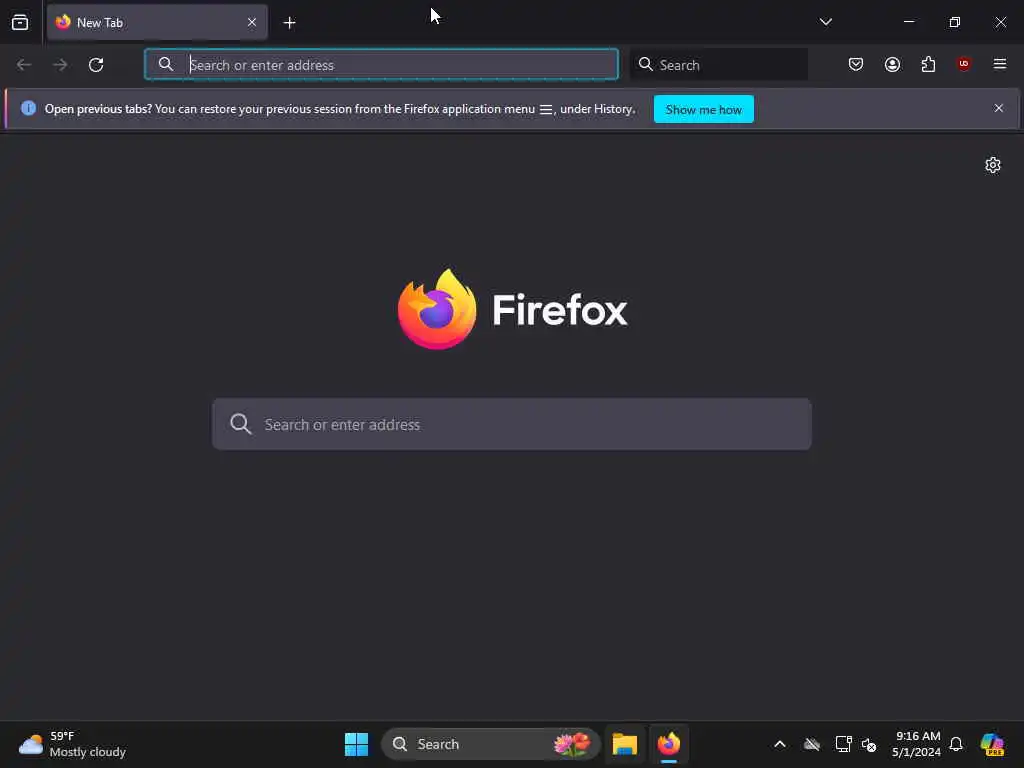Open the Firefox application hamburger menu
Viewport: 1024px width, 768px height.
click(x=999, y=64)
